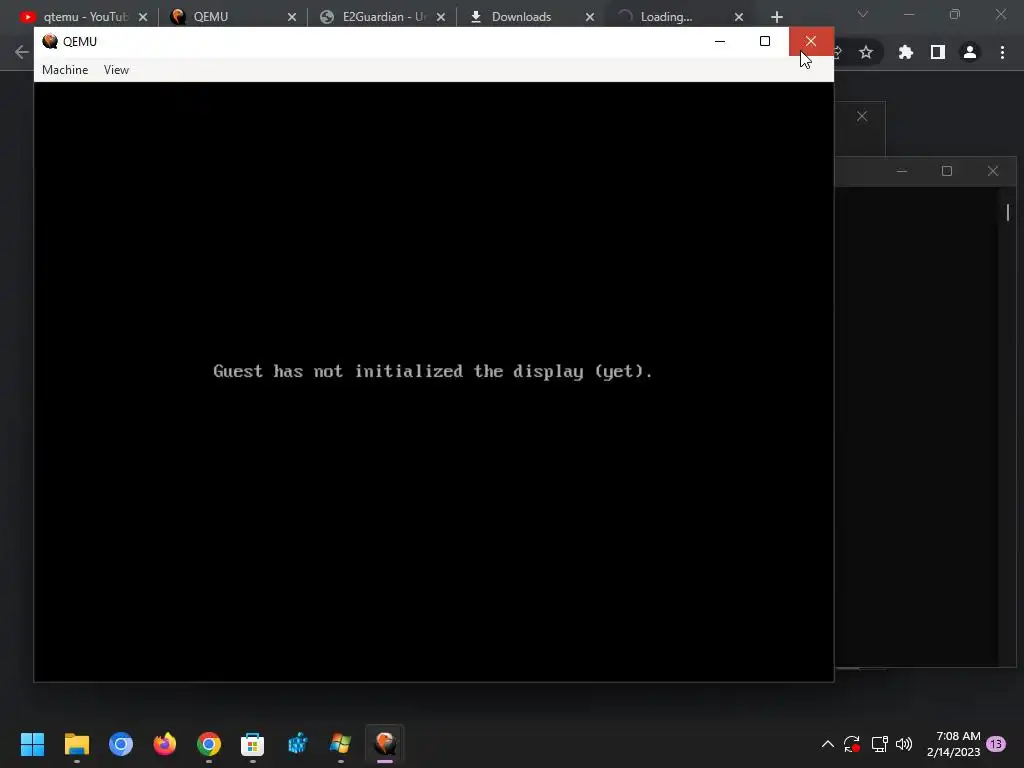The image size is (1024, 768).
Task: Toggle the browser side panel
Action: 938,52
